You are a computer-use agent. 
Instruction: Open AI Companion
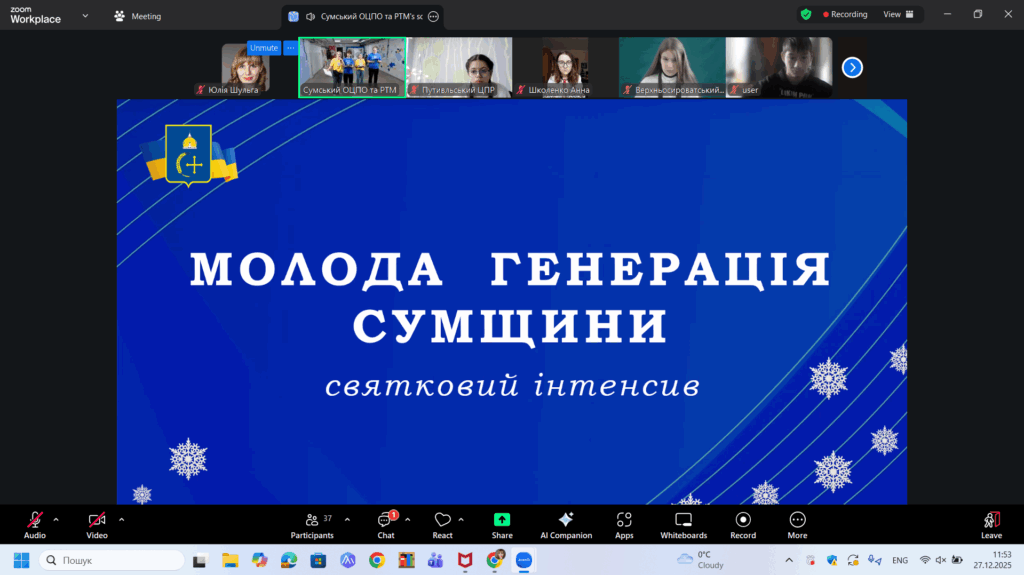(565, 524)
